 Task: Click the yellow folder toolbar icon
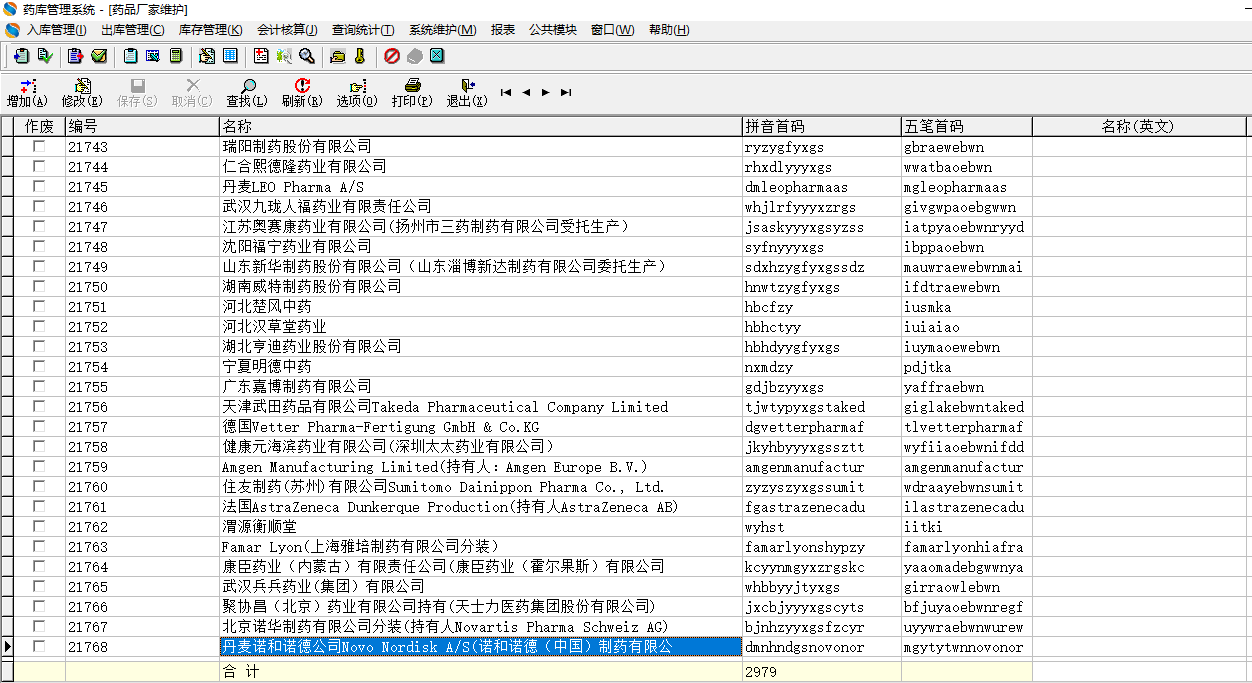pos(338,56)
